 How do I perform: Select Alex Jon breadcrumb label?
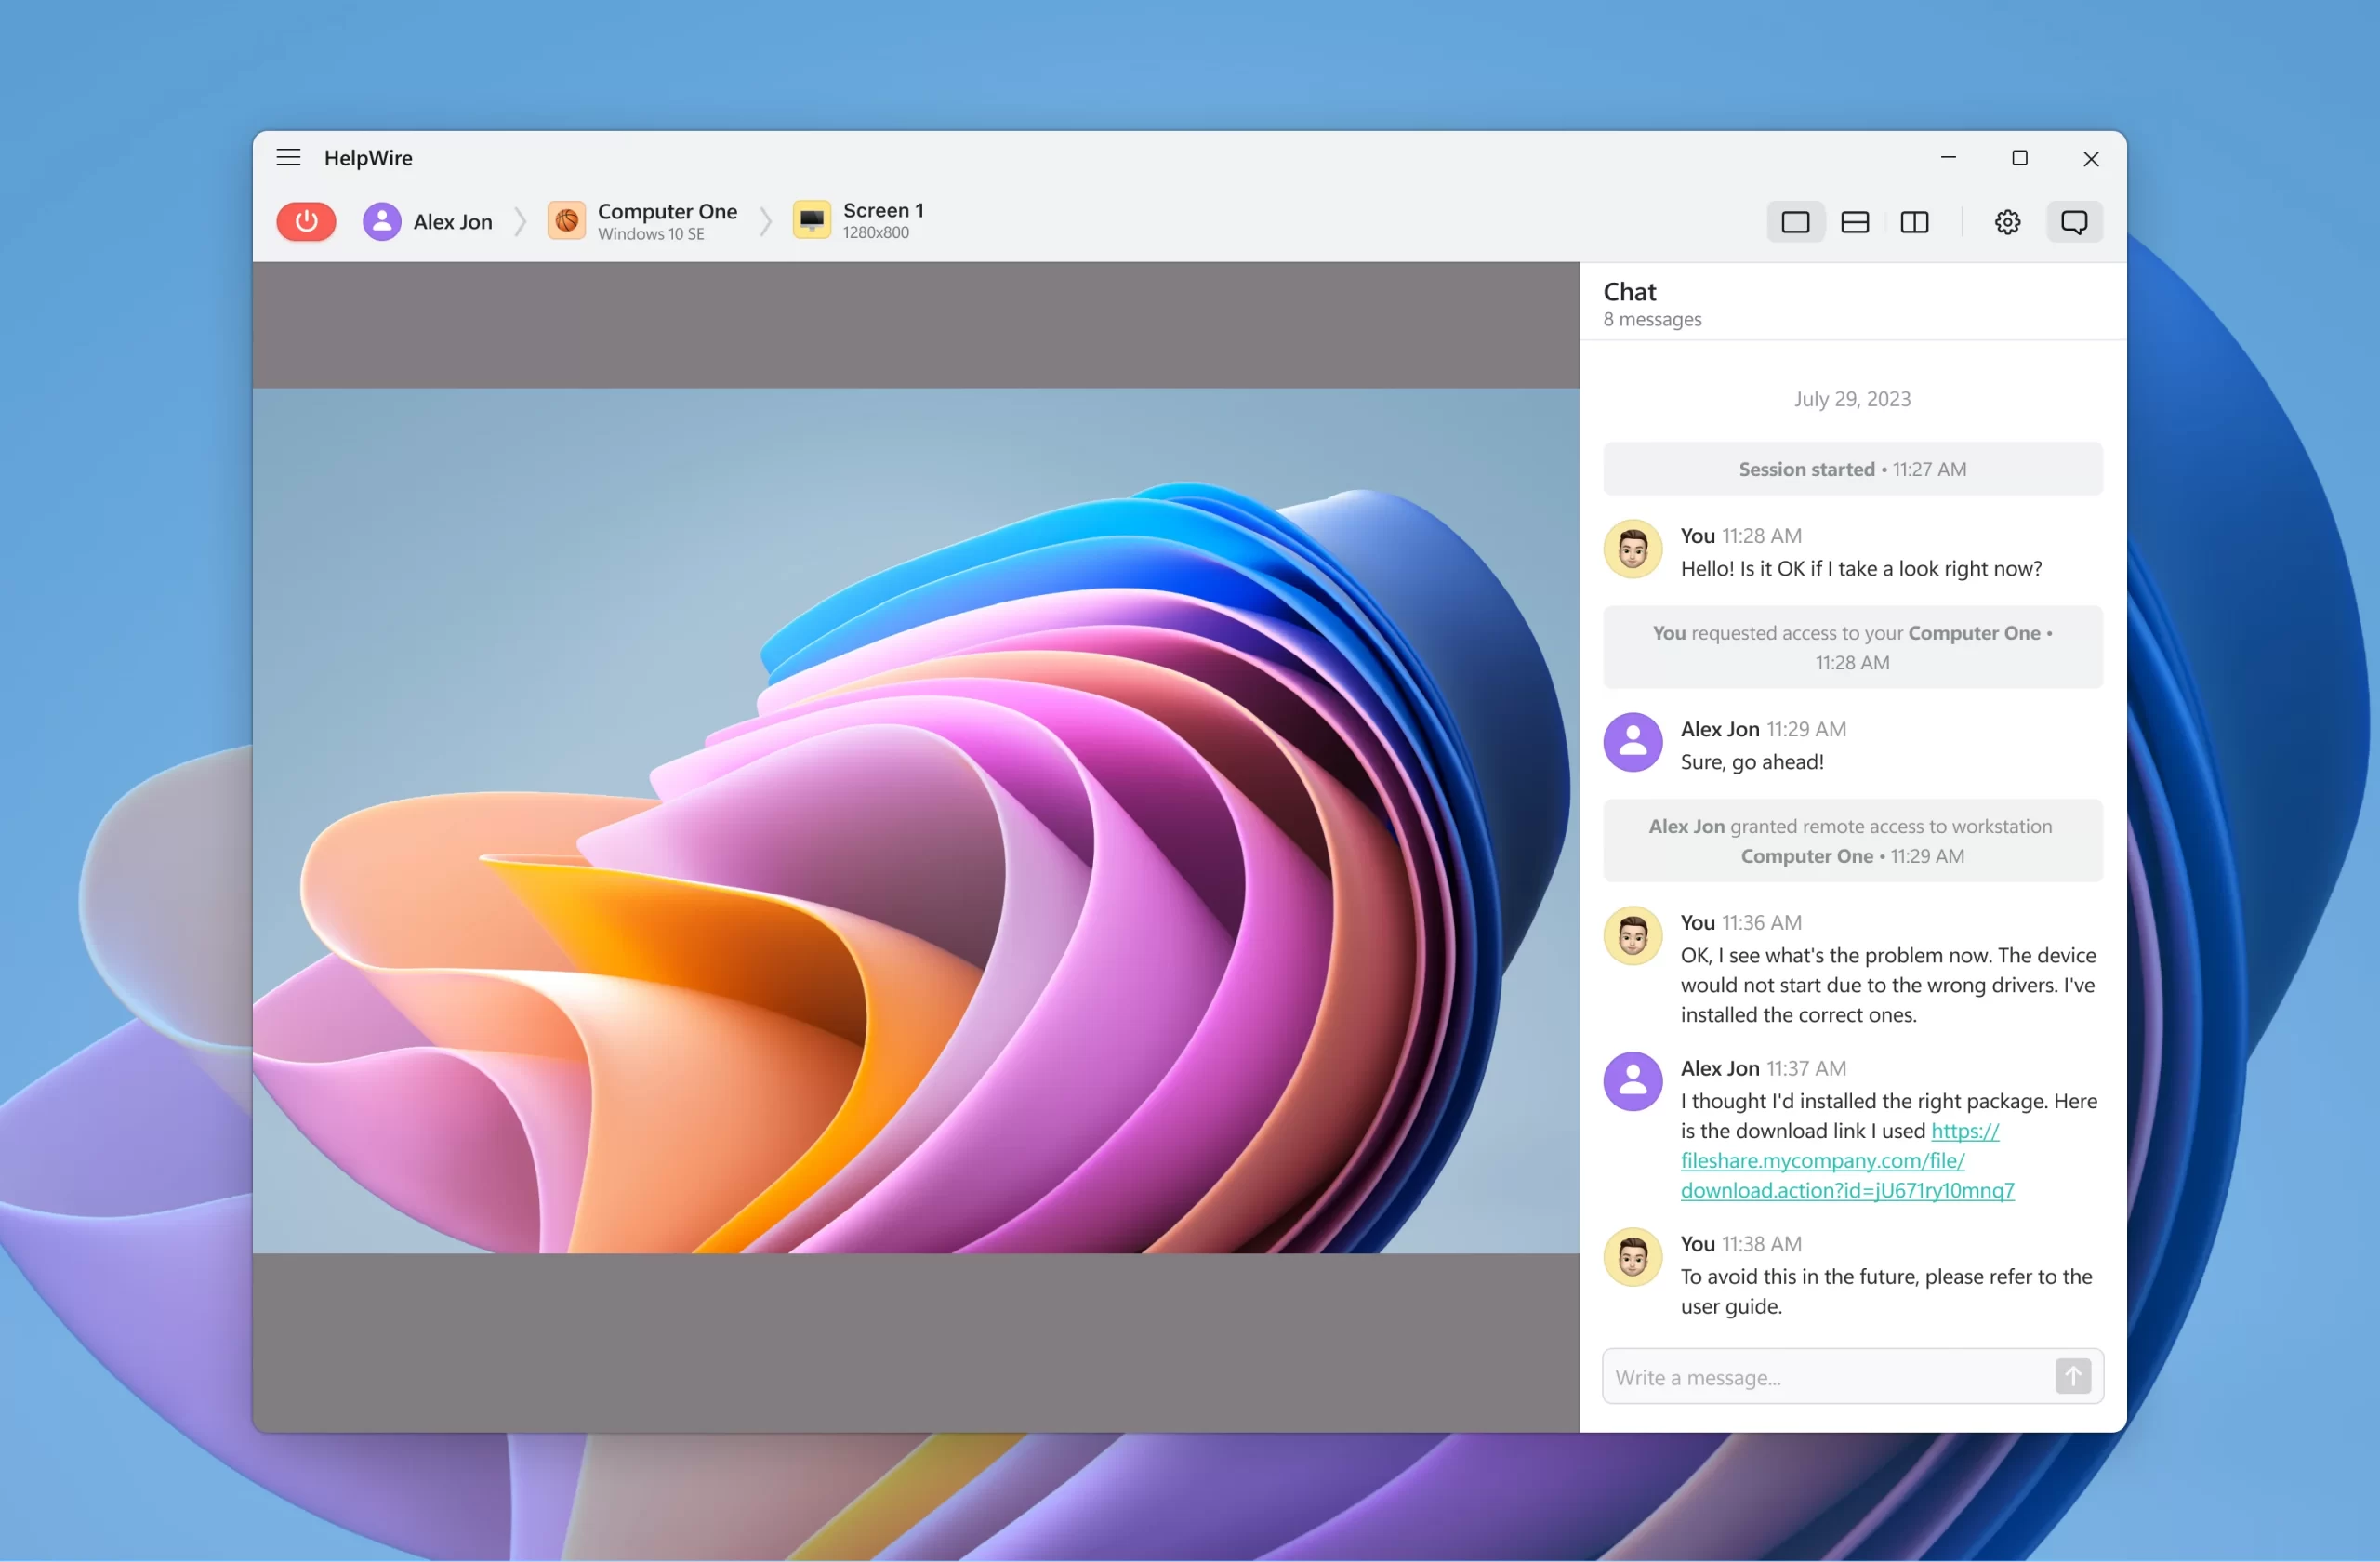pos(453,222)
